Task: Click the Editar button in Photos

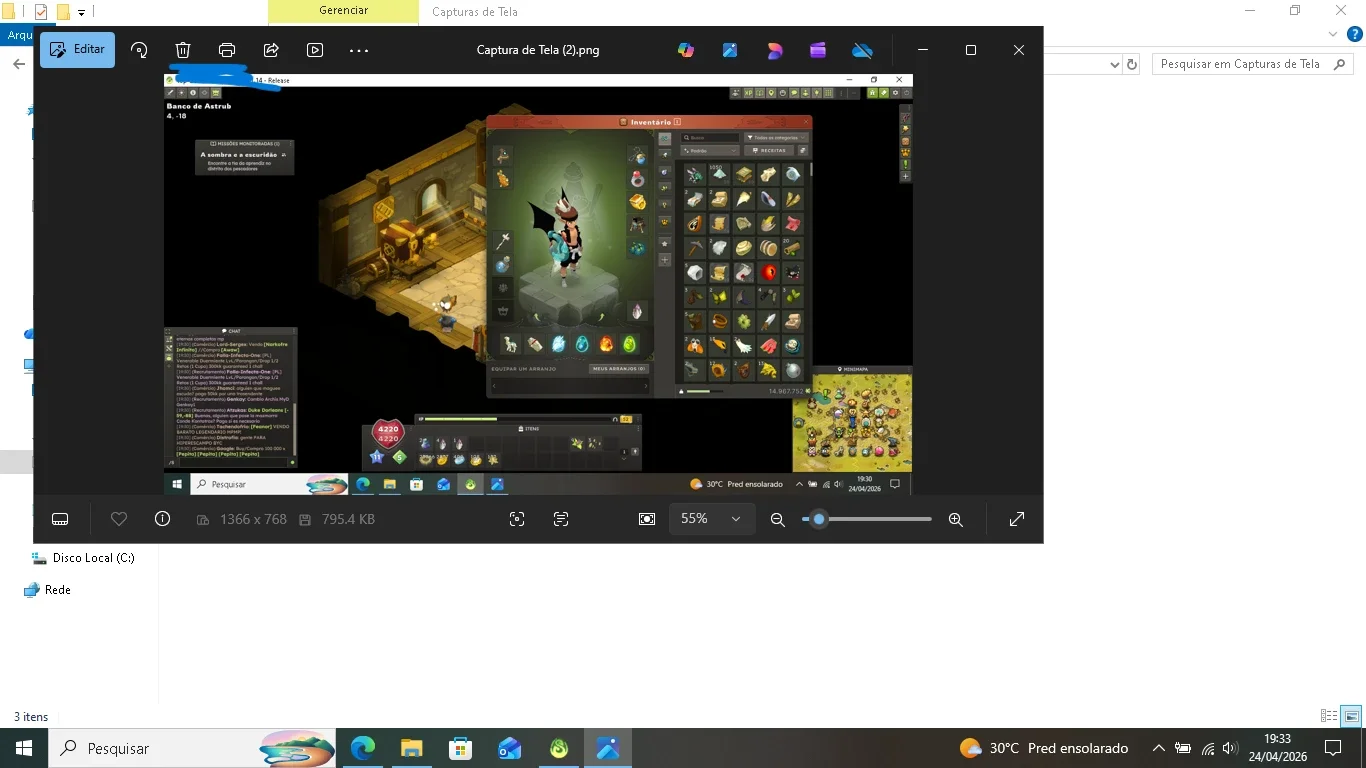Action: 77,50
